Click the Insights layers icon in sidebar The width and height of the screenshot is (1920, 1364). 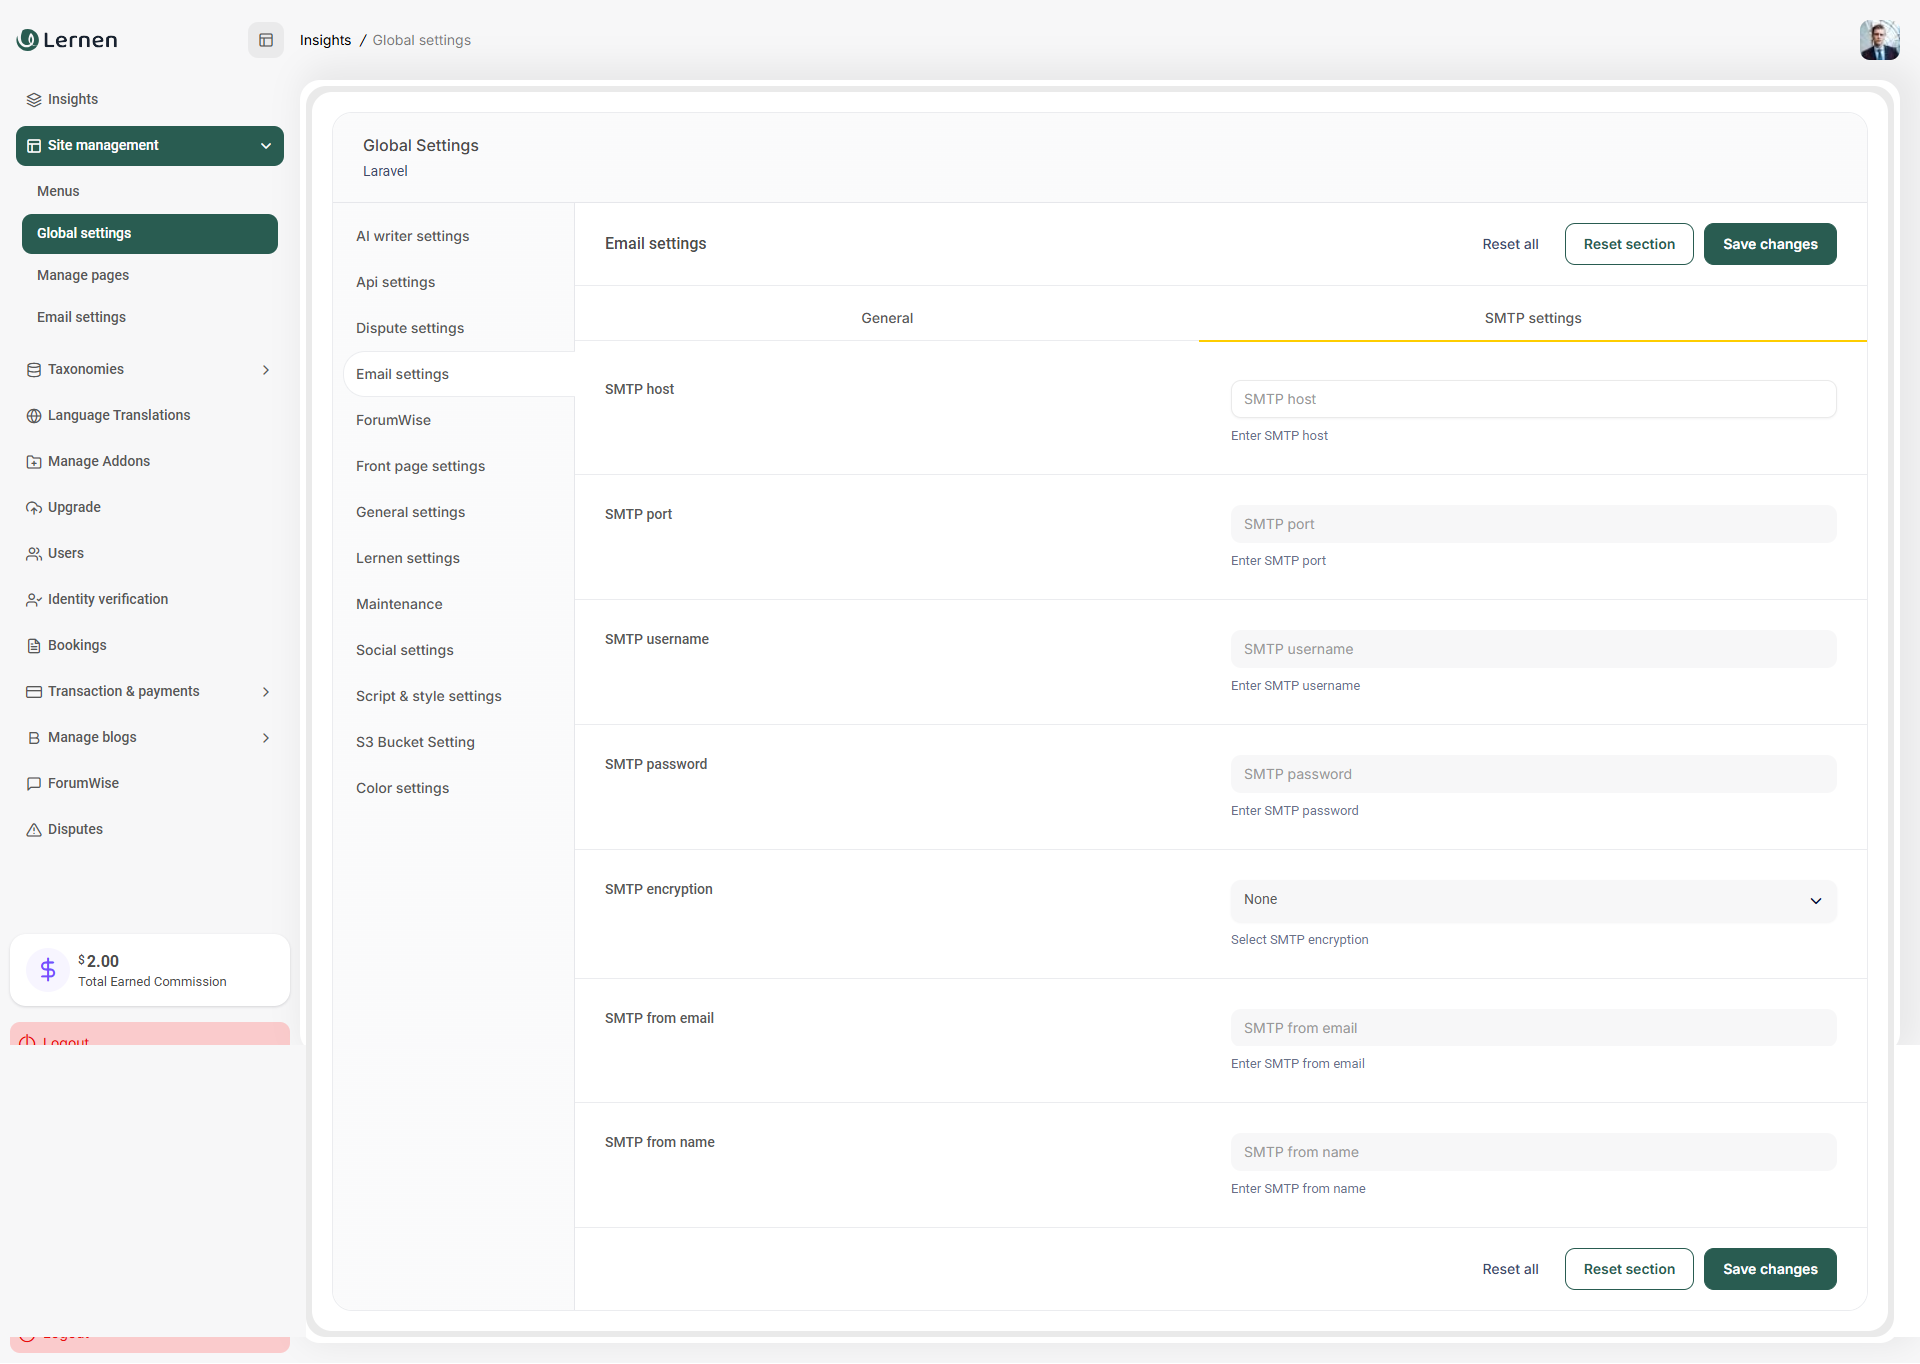pos(34,100)
